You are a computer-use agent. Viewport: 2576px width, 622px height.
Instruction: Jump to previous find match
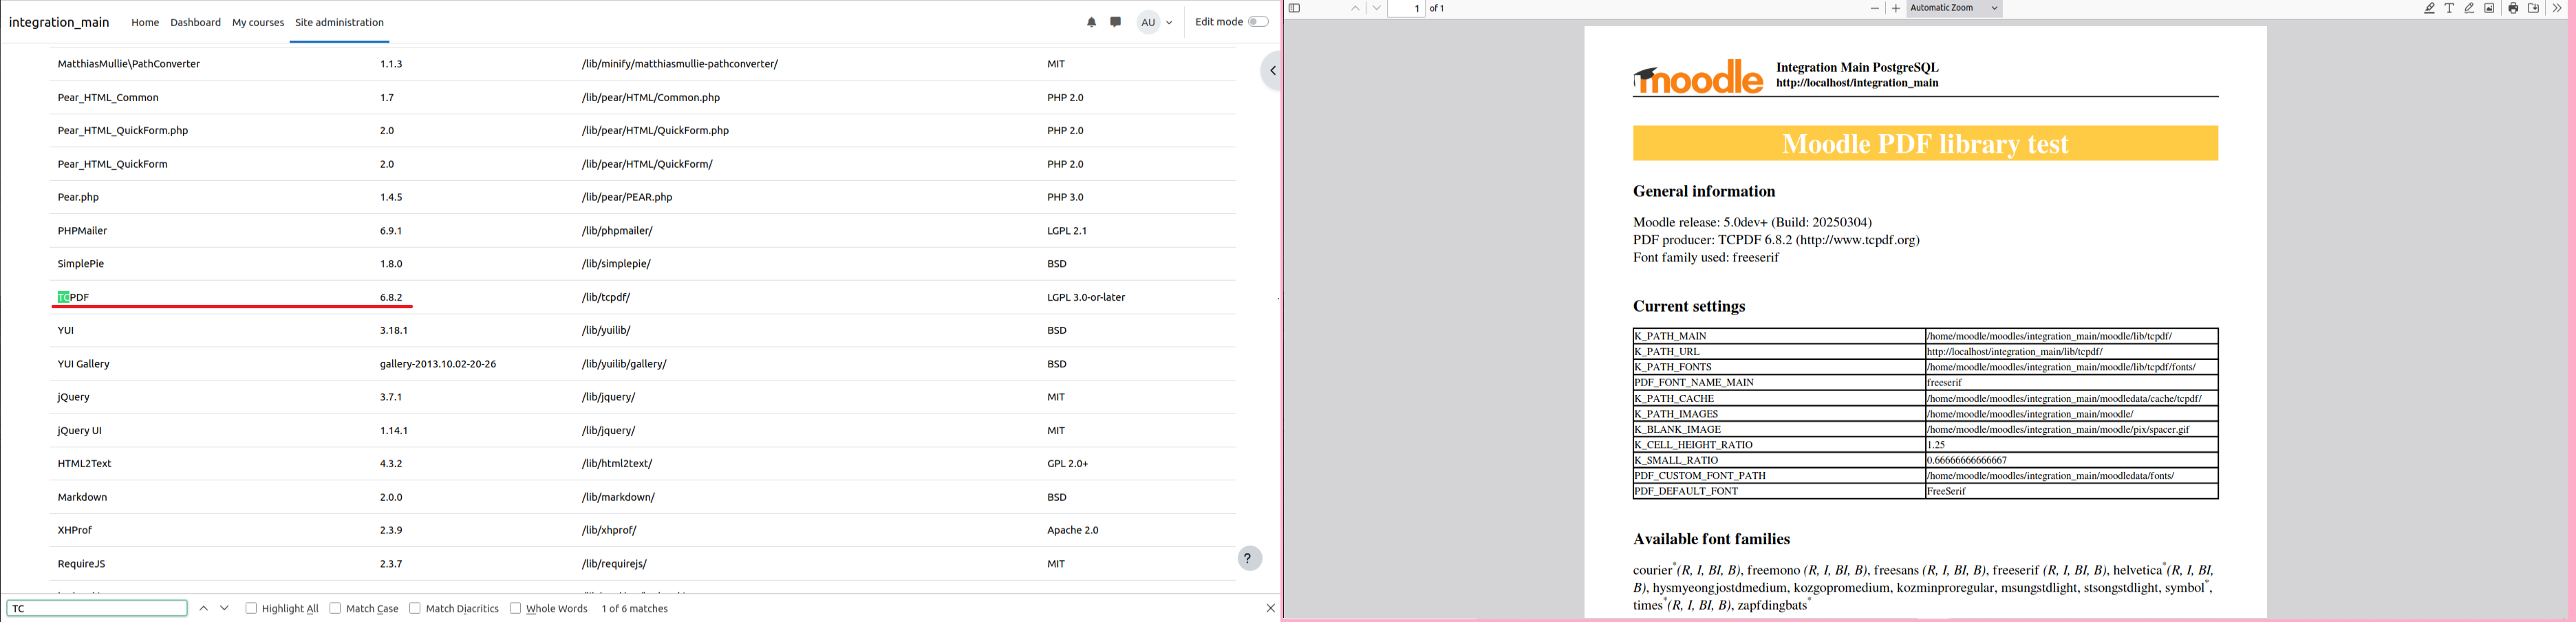click(x=204, y=608)
